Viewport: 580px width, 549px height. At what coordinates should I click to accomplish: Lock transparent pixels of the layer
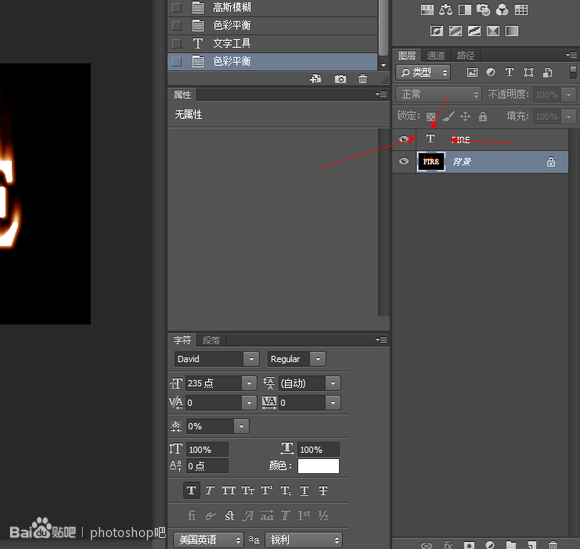(431, 117)
